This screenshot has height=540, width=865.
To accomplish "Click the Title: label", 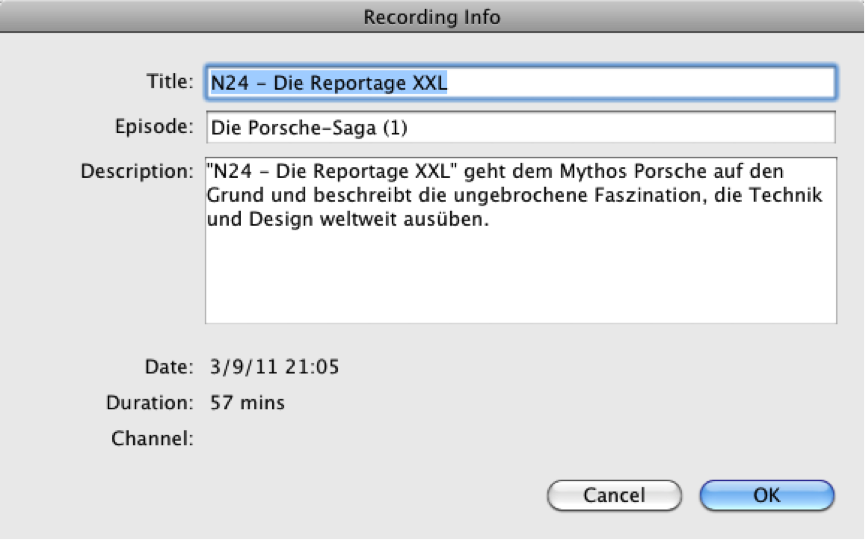I will point(170,82).
